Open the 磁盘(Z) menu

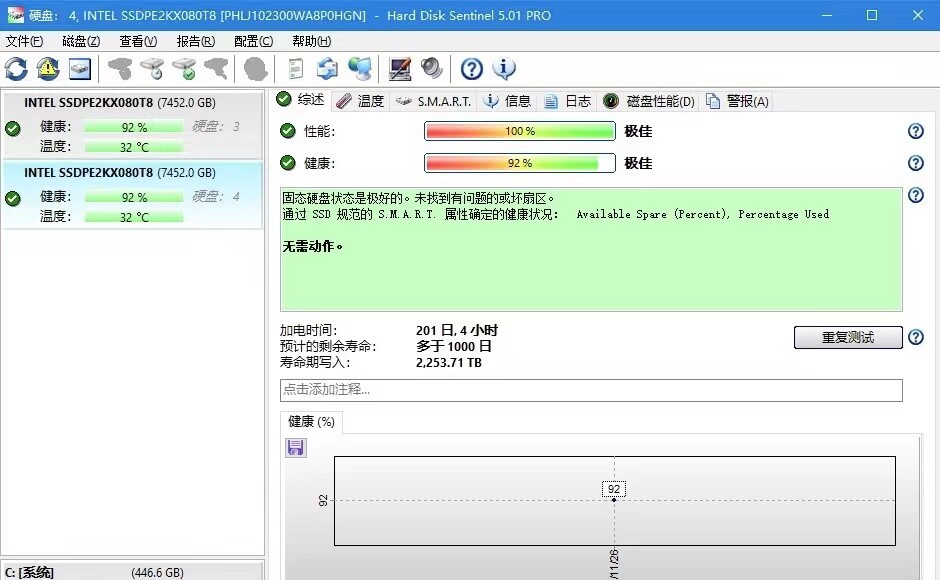coord(81,41)
